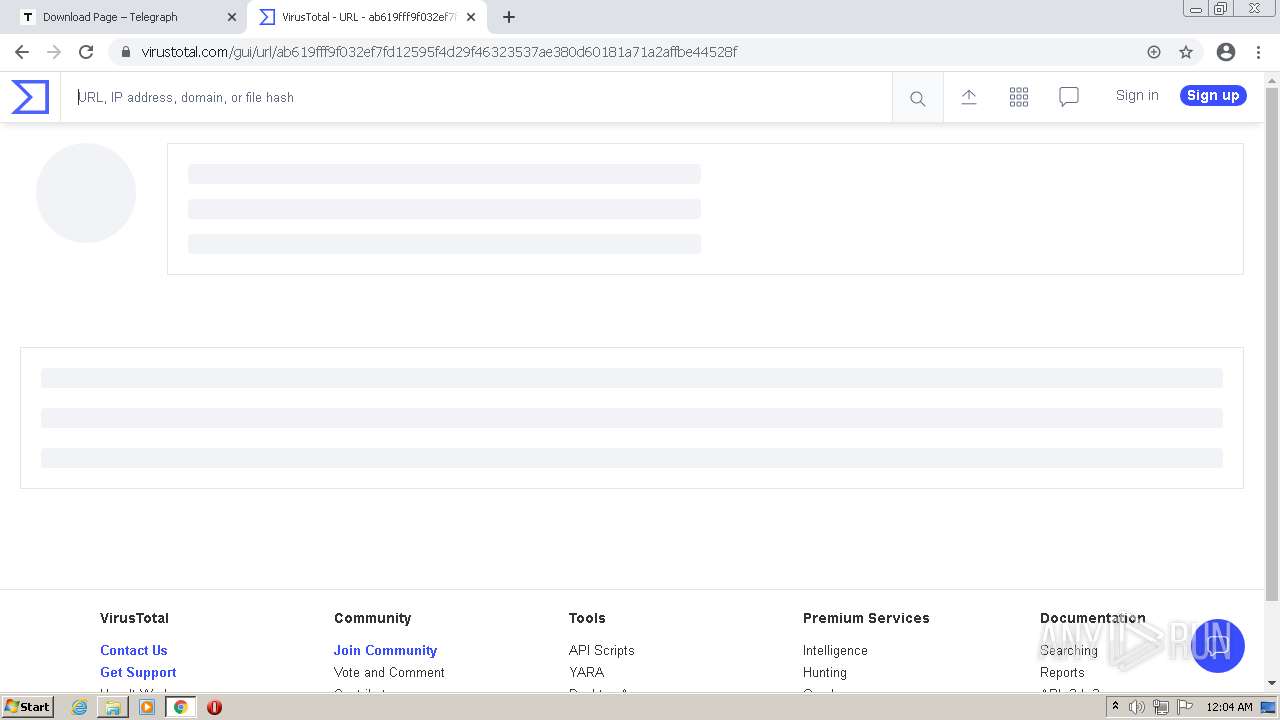Open the apps grid icon

(x=1019, y=97)
